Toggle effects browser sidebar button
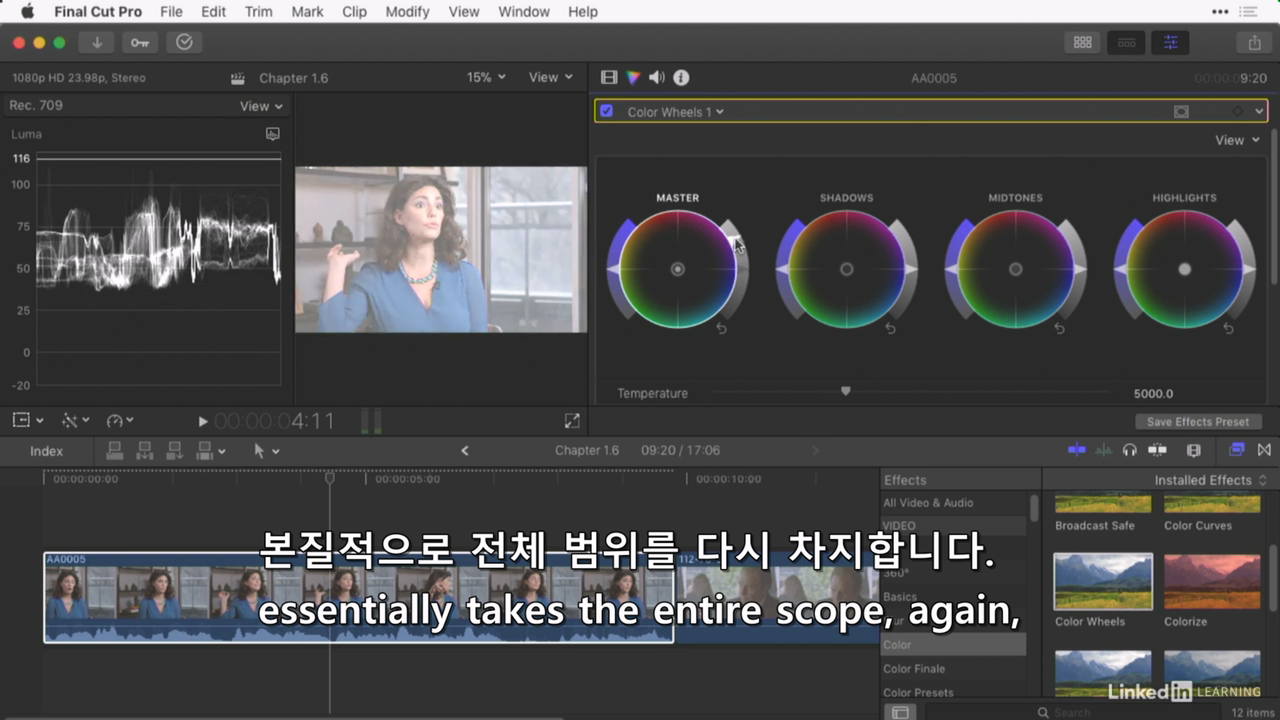 (x=901, y=712)
